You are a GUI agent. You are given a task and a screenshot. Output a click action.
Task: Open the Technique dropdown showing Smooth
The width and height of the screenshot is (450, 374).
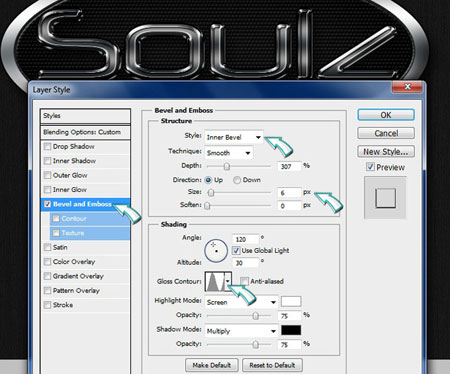coord(229,153)
